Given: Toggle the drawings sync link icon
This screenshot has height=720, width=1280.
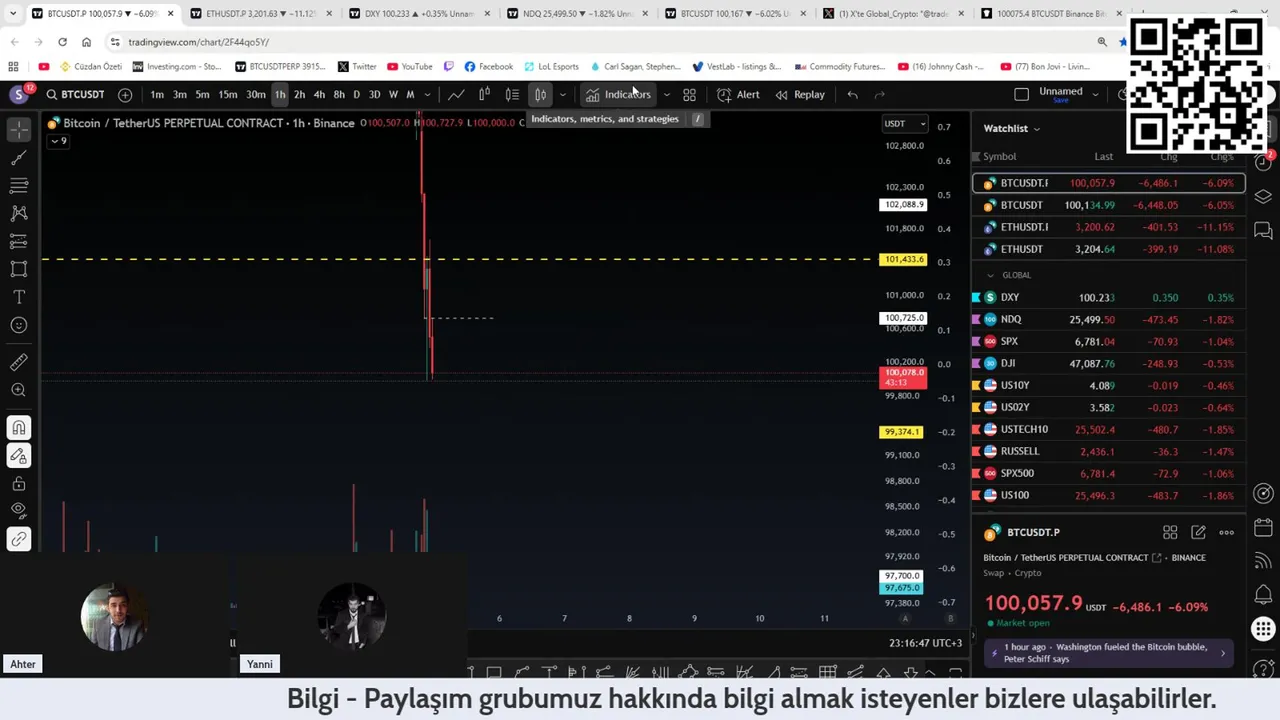Looking at the screenshot, I should tap(18, 539).
